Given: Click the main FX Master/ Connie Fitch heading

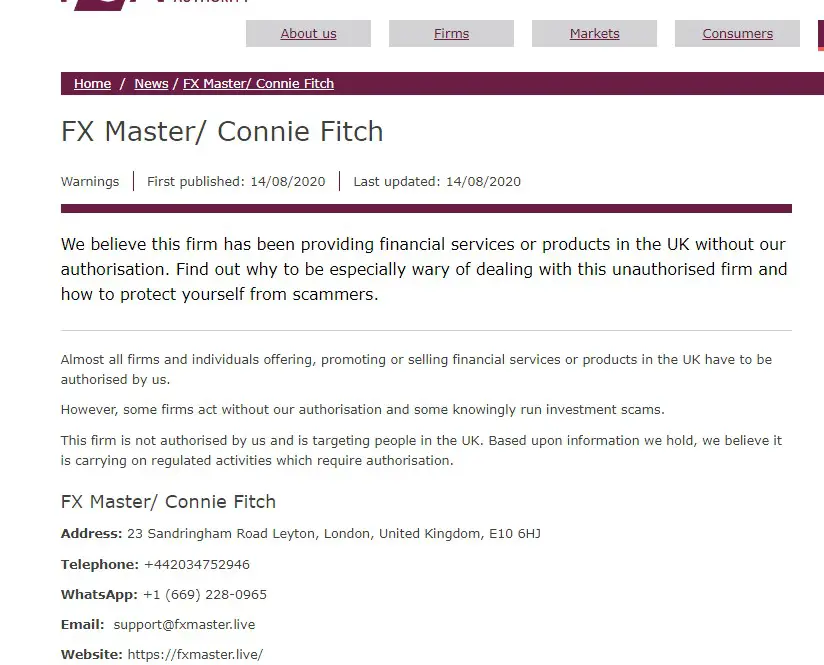Looking at the screenshot, I should (x=222, y=131).
